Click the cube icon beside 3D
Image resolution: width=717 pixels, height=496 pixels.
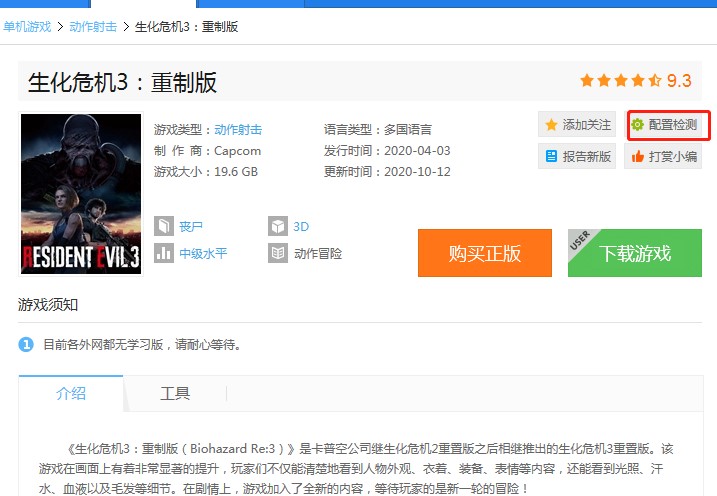coord(278,226)
